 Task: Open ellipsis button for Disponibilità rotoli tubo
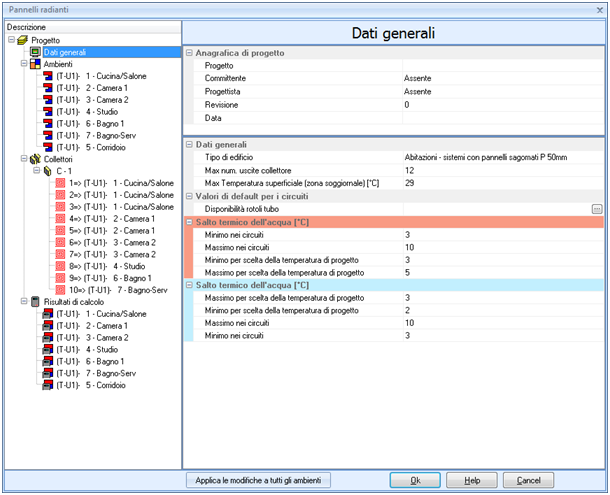pos(597,208)
